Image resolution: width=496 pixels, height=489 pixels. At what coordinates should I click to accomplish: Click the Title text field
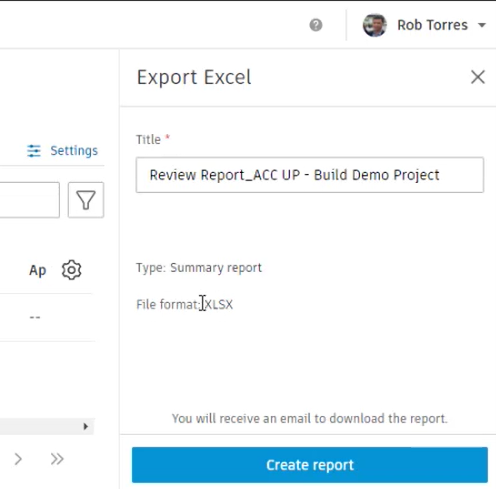click(x=310, y=175)
